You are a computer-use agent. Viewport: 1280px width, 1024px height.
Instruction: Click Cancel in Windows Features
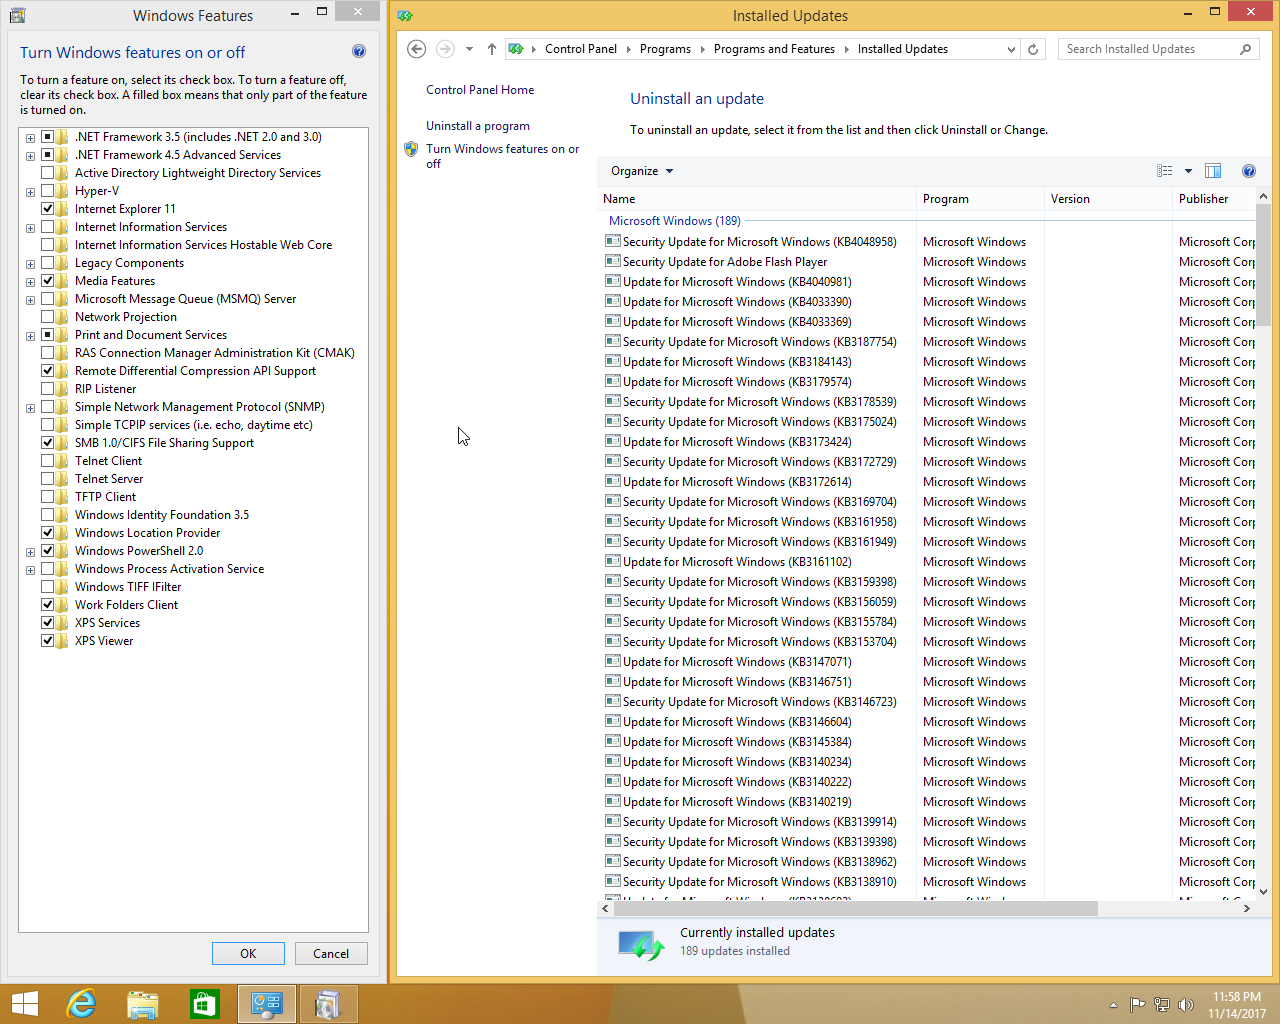click(331, 953)
